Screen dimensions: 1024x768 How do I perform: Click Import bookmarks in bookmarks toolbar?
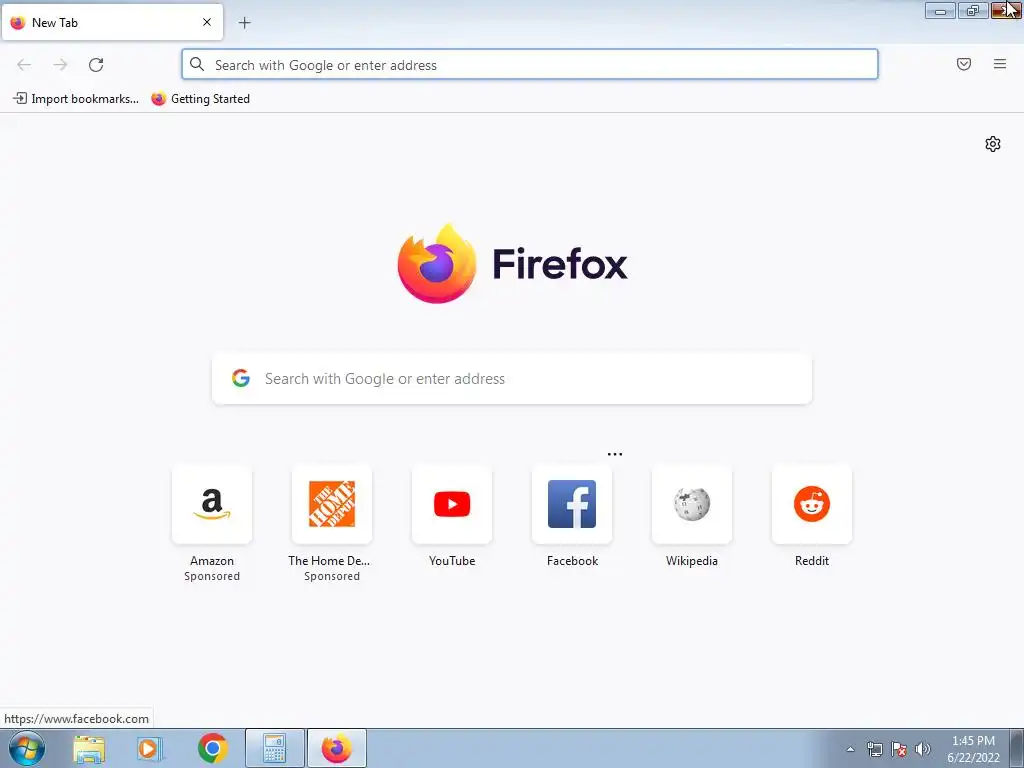[76, 99]
